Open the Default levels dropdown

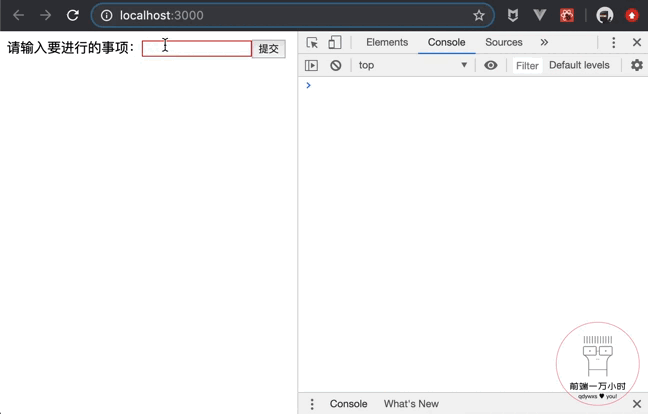[579, 65]
